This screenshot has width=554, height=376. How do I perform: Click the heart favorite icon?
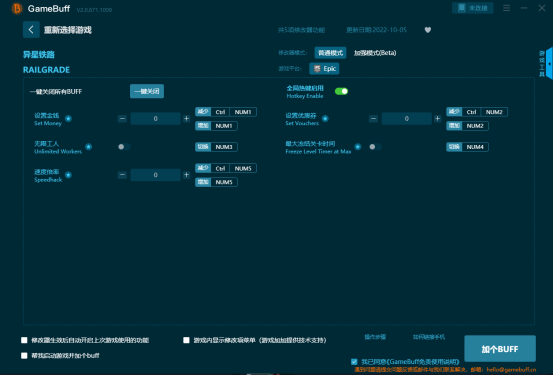428,30
